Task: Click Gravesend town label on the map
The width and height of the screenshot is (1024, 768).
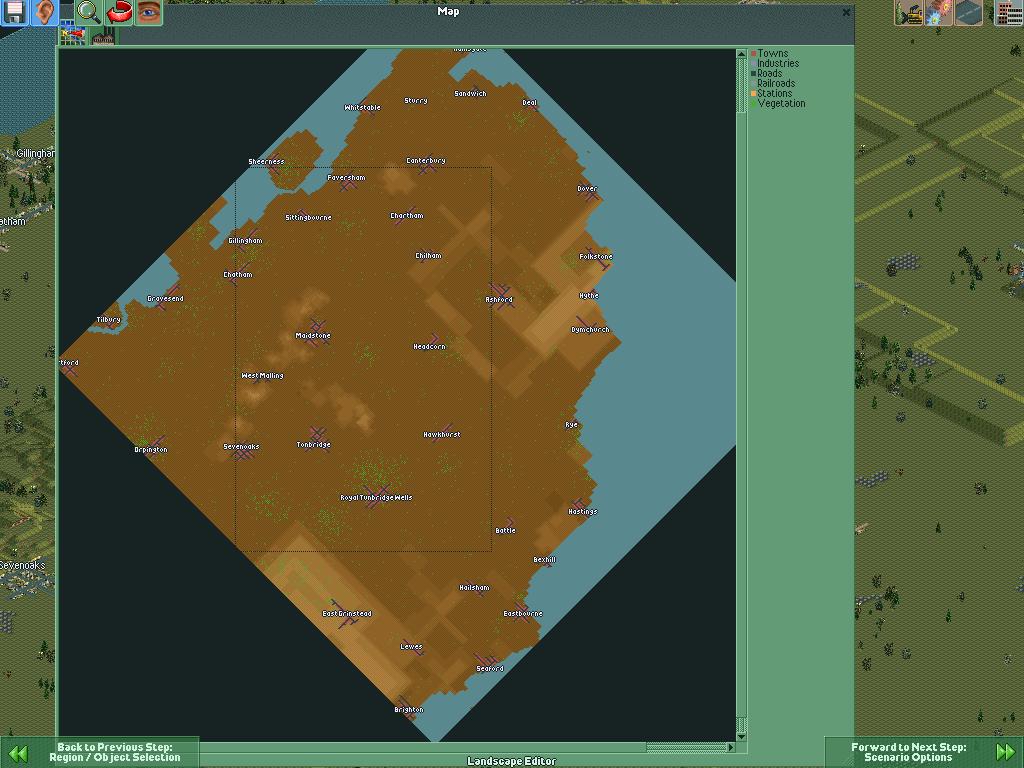Action: [x=165, y=299]
